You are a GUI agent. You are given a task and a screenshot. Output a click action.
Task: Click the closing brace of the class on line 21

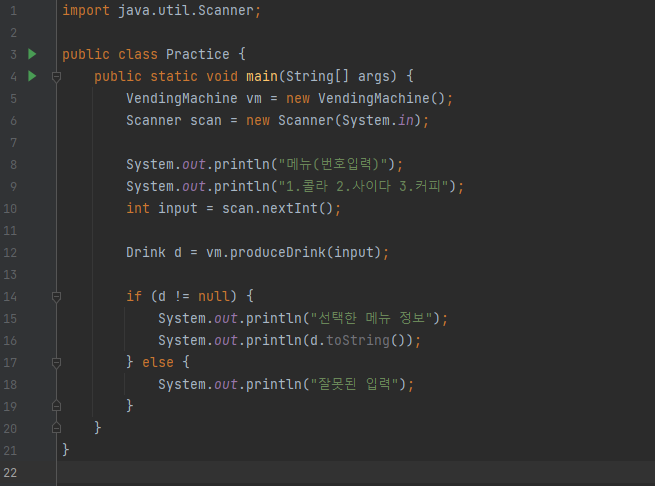tap(66, 450)
